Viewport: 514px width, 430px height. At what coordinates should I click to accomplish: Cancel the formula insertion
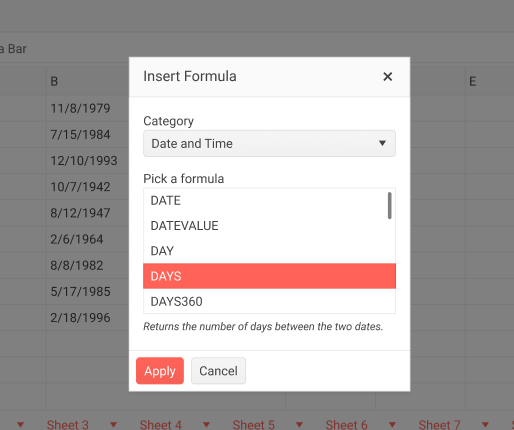coord(218,371)
